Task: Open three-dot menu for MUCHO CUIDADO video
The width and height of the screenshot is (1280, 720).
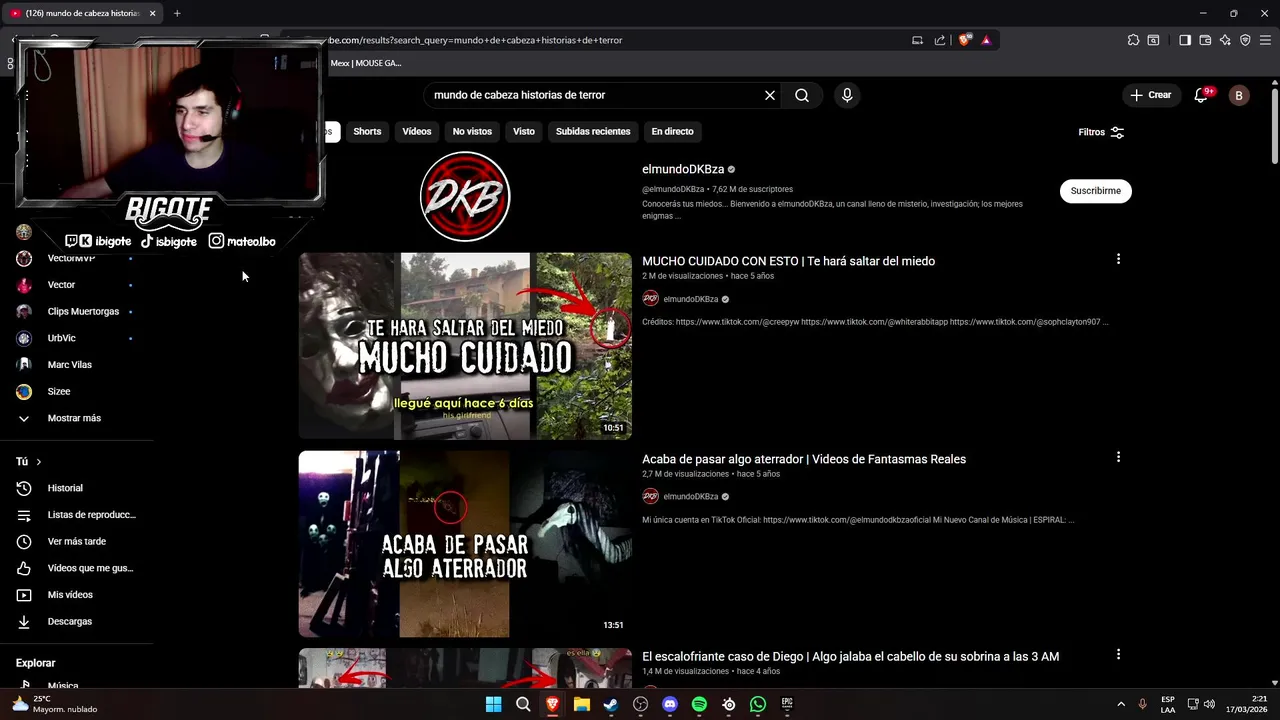Action: click(x=1118, y=259)
